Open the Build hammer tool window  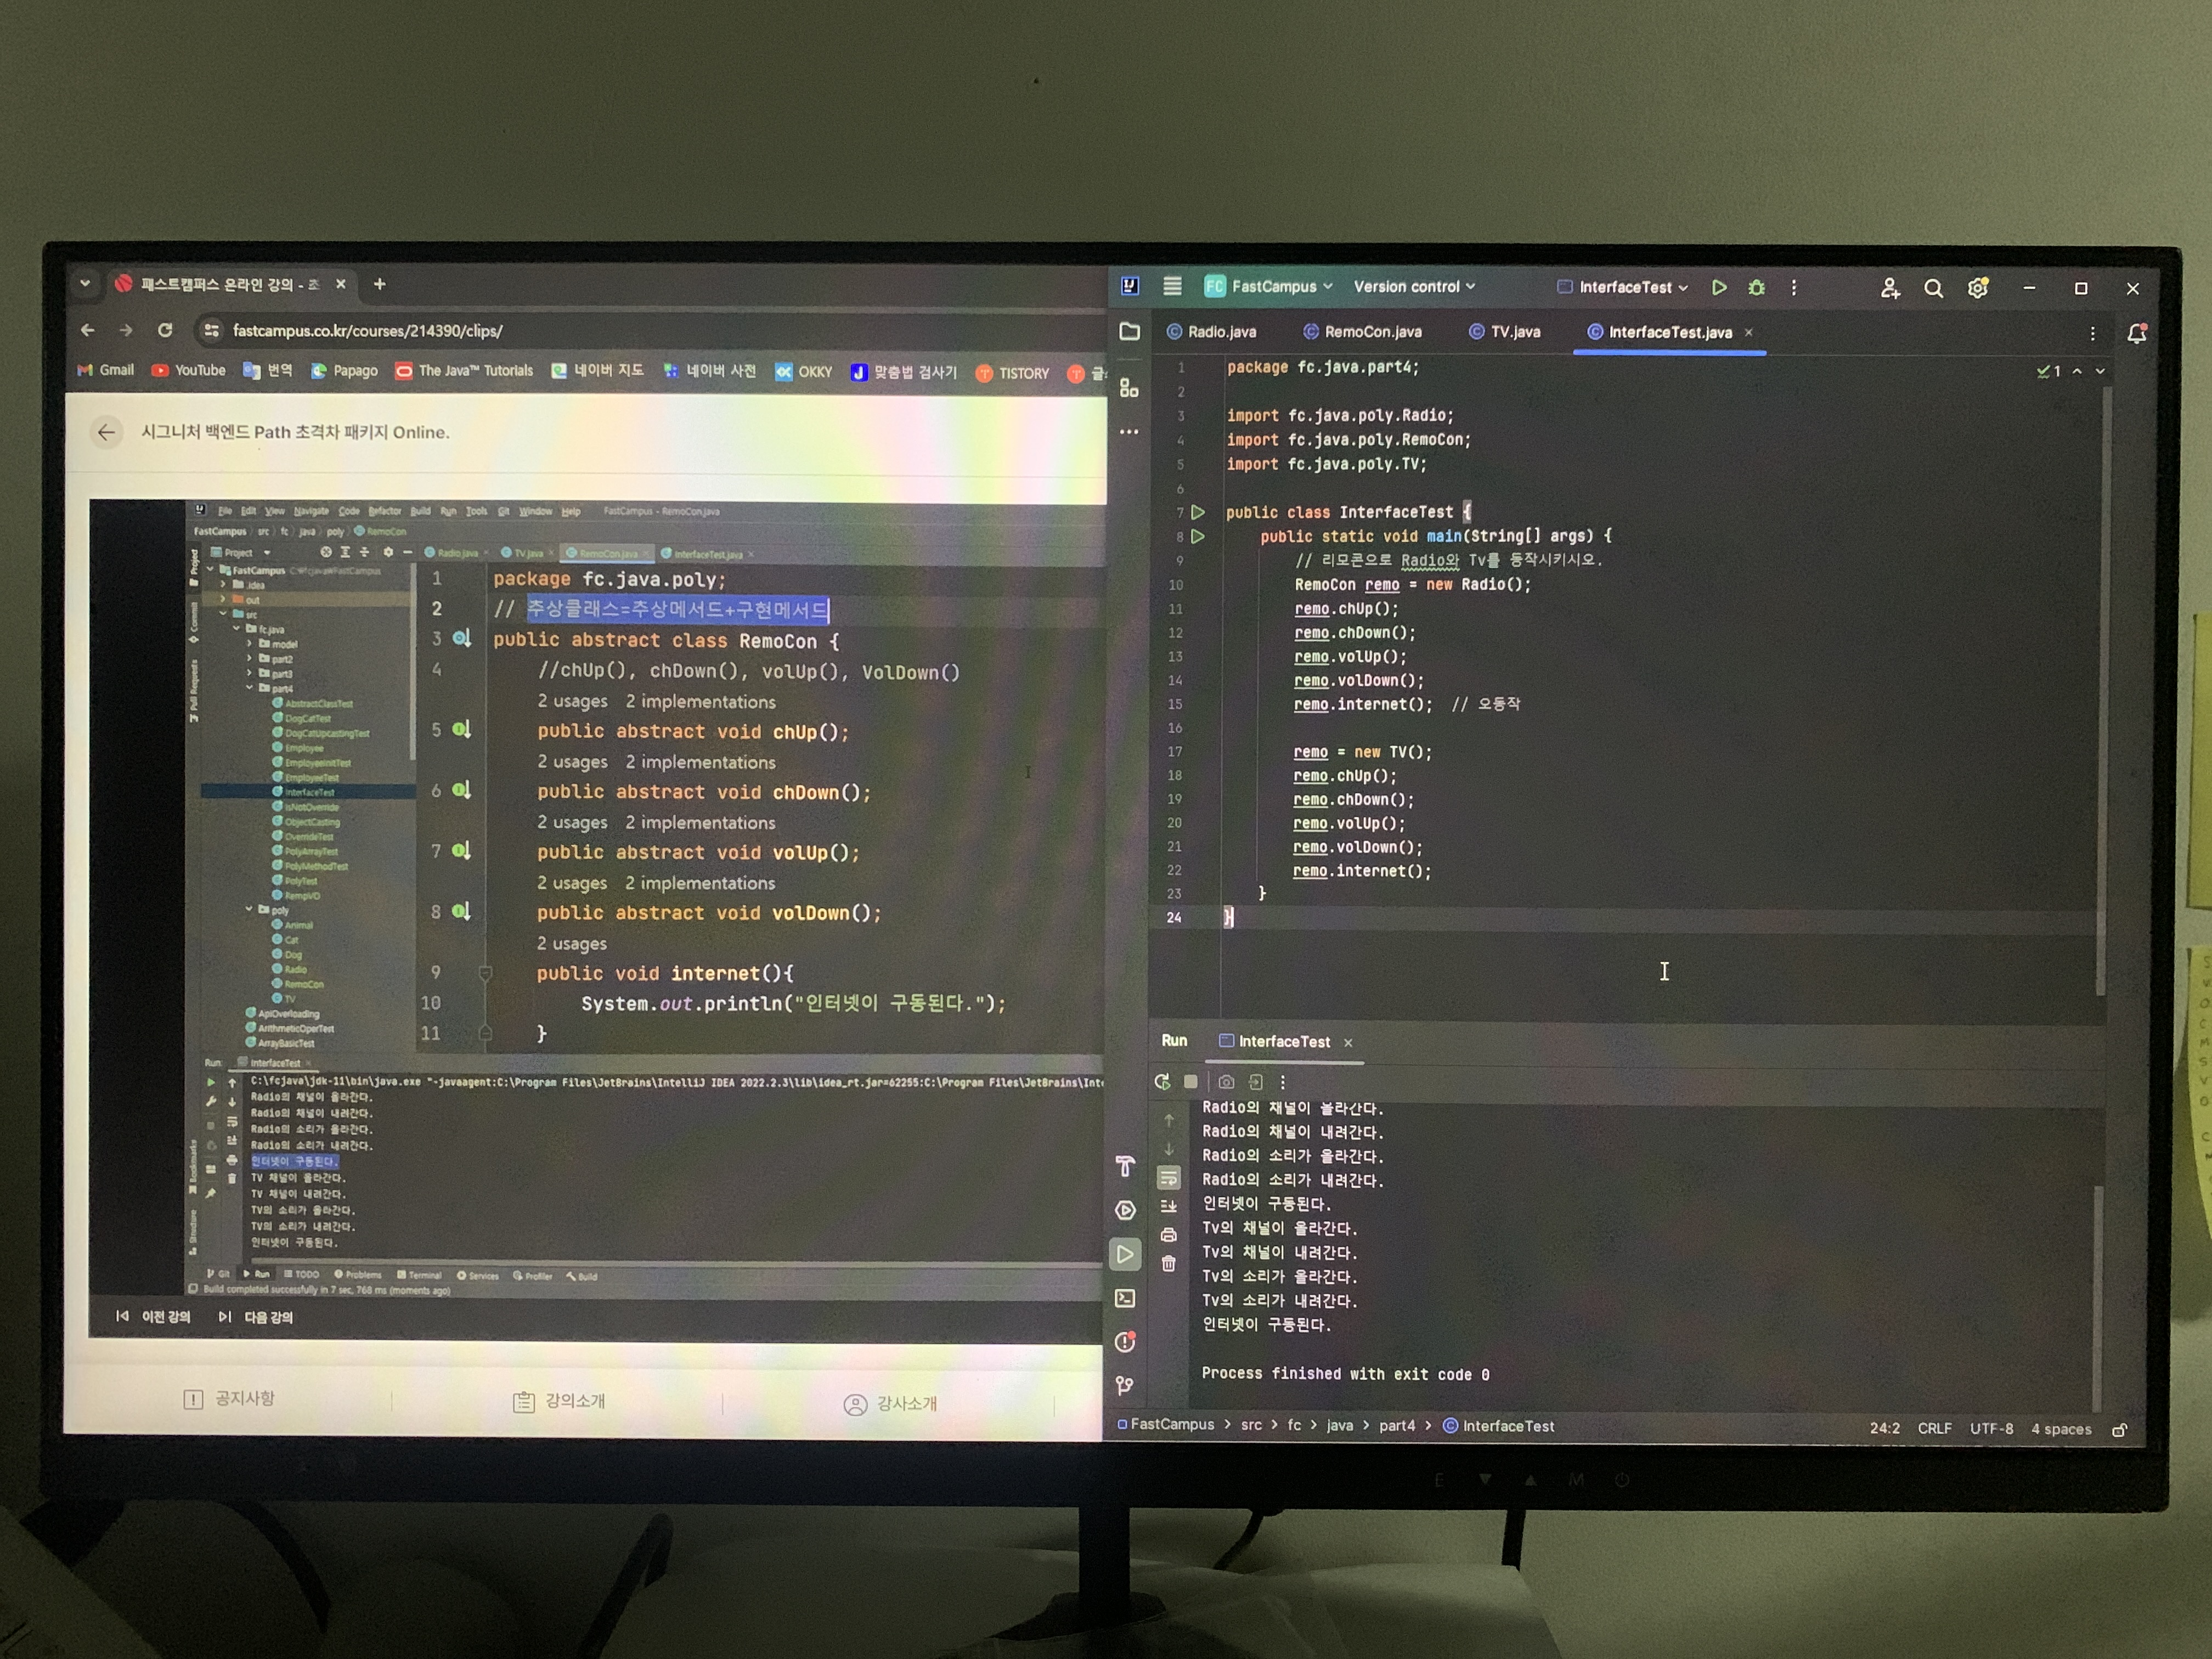click(x=1125, y=1167)
